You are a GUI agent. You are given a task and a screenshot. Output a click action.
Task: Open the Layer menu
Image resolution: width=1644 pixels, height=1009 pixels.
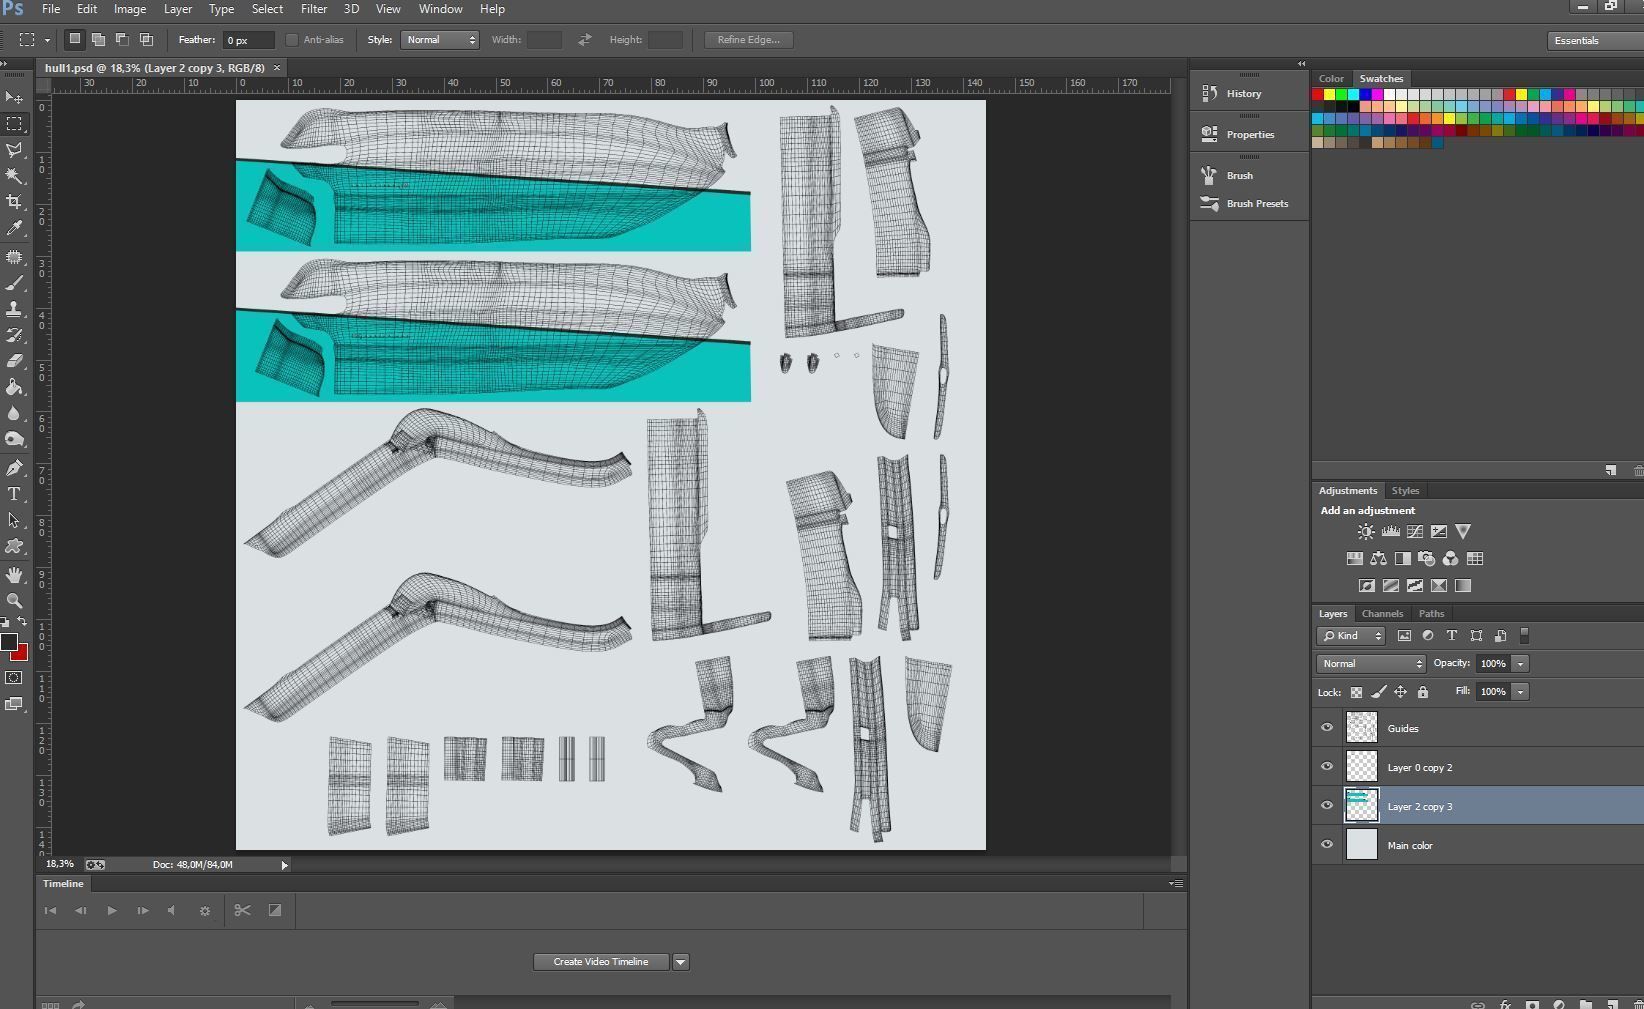coord(177,9)
